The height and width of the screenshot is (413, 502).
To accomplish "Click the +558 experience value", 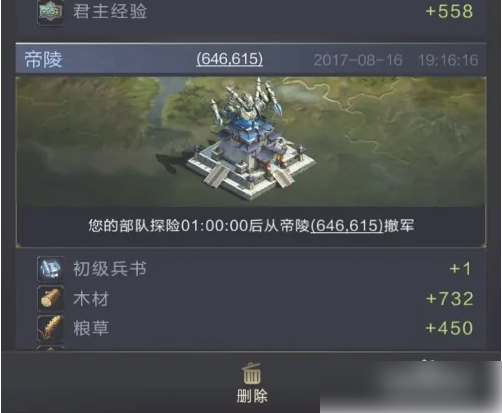I will (449, 11).
